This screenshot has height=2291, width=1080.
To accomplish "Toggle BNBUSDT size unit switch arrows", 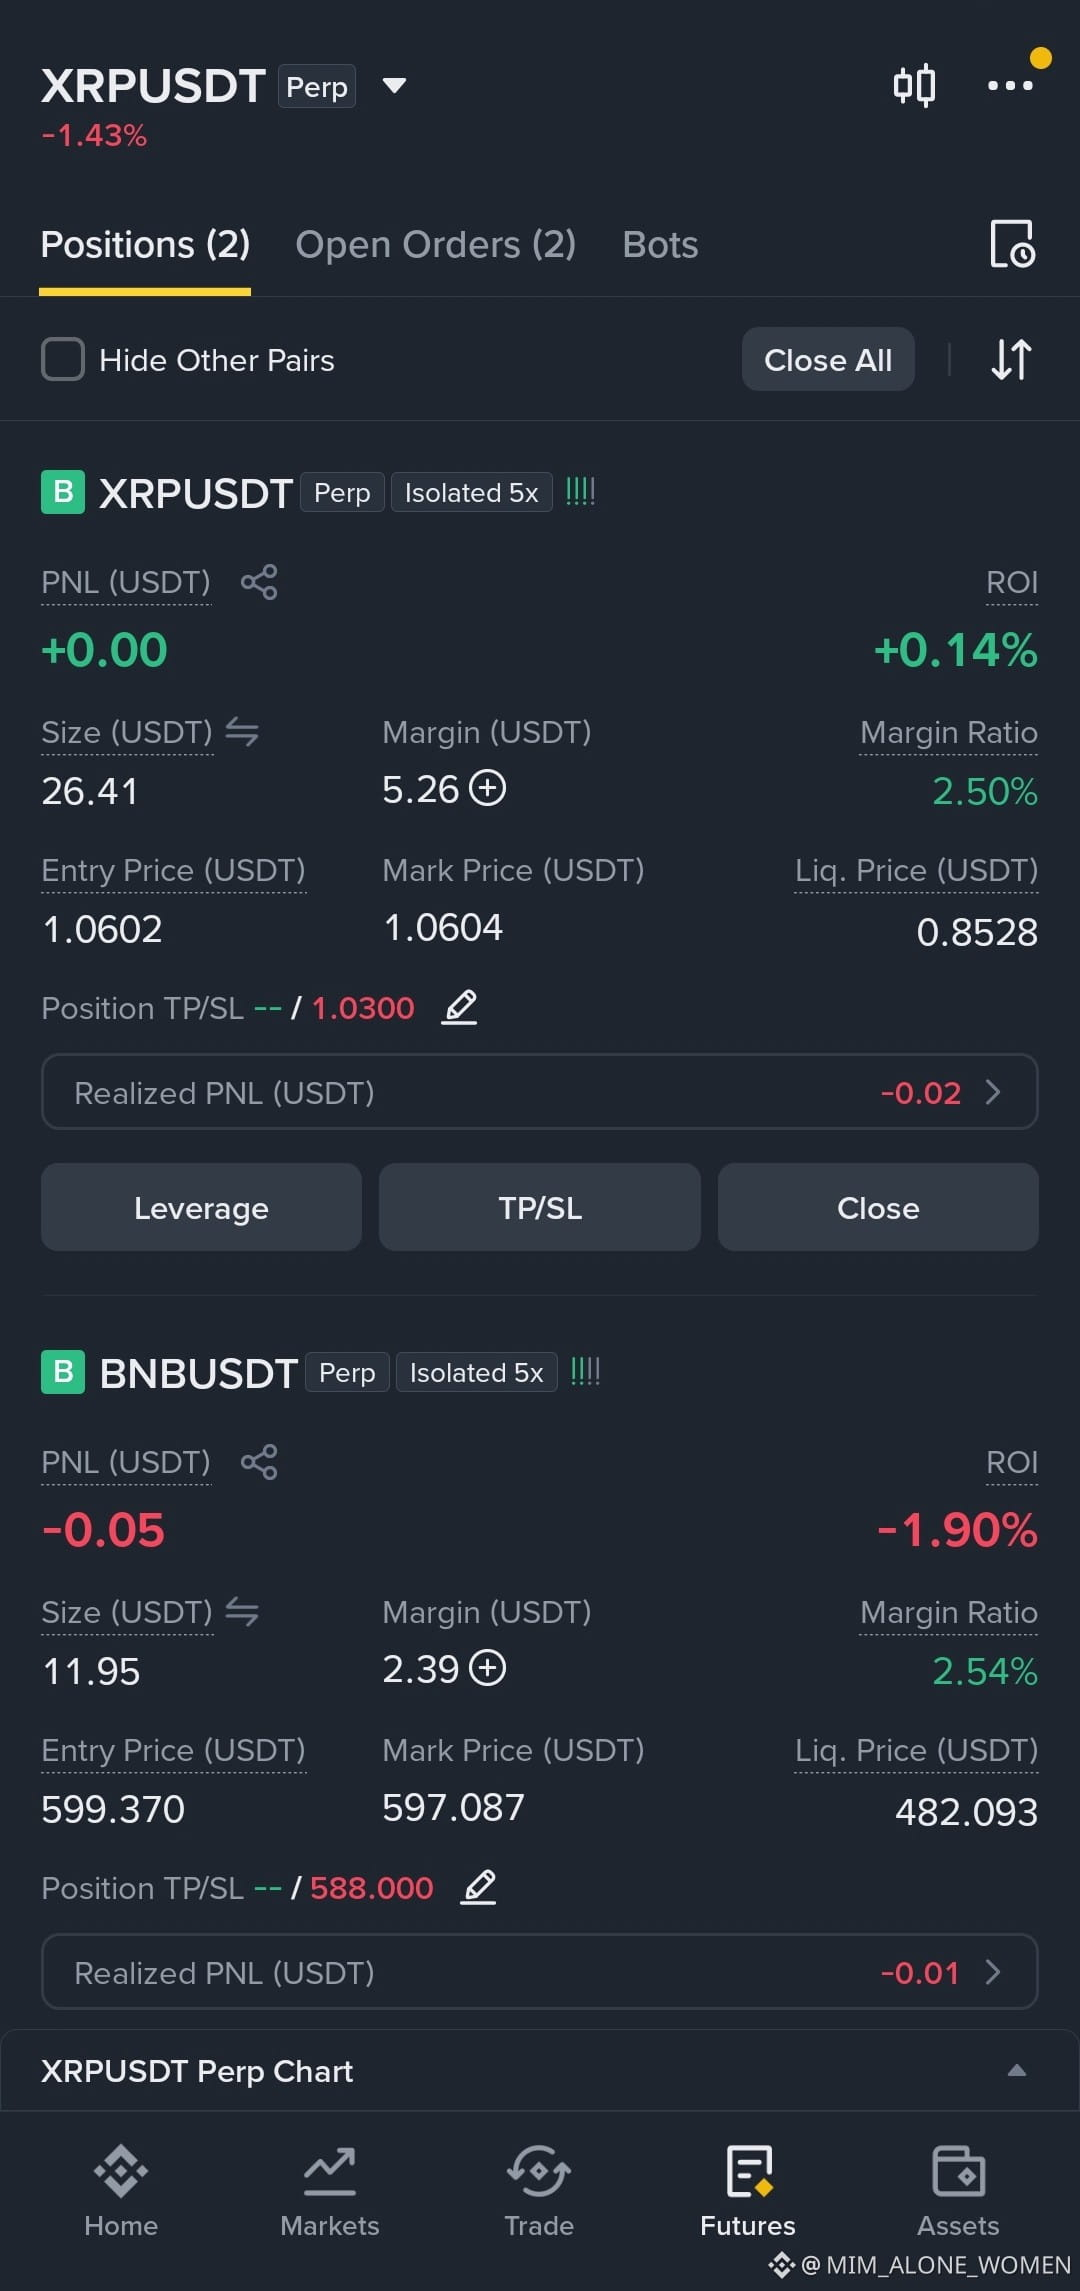I will click(x=242, y=1612).
